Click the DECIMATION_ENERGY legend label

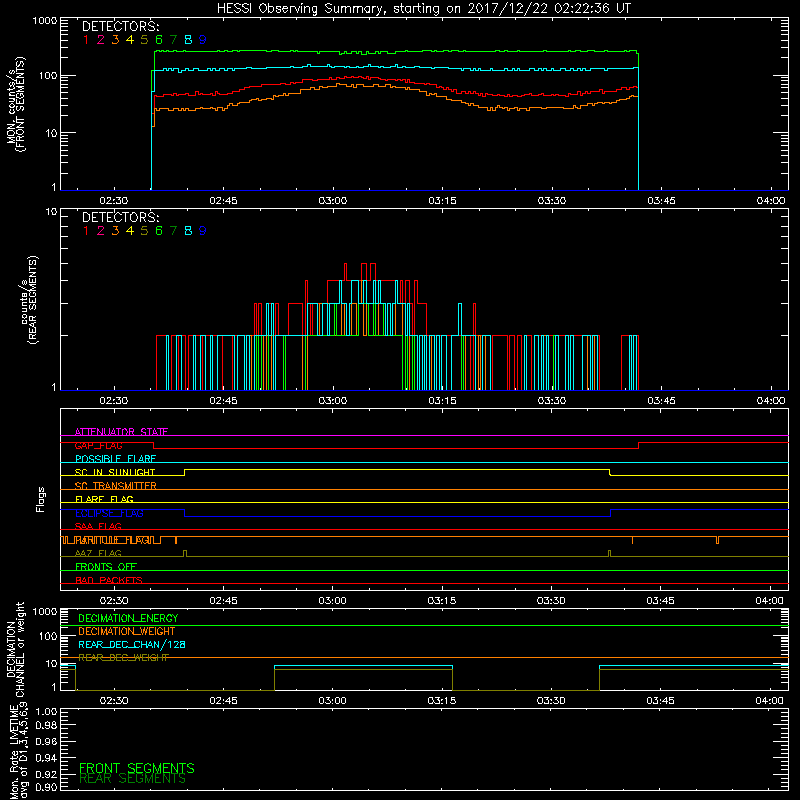pos(128,618)
